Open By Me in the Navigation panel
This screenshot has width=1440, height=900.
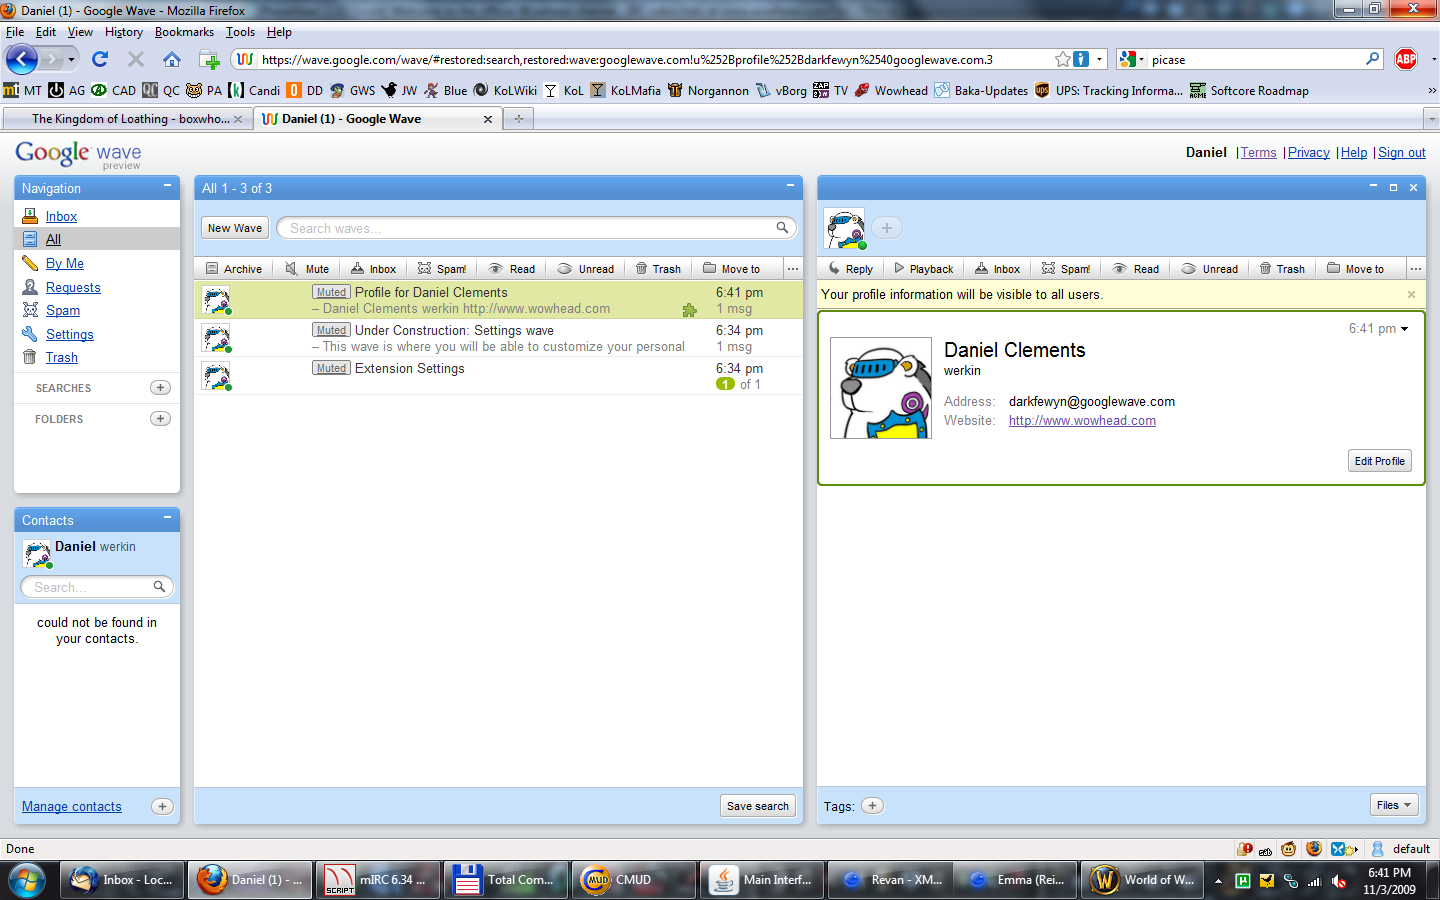point(65,264)
